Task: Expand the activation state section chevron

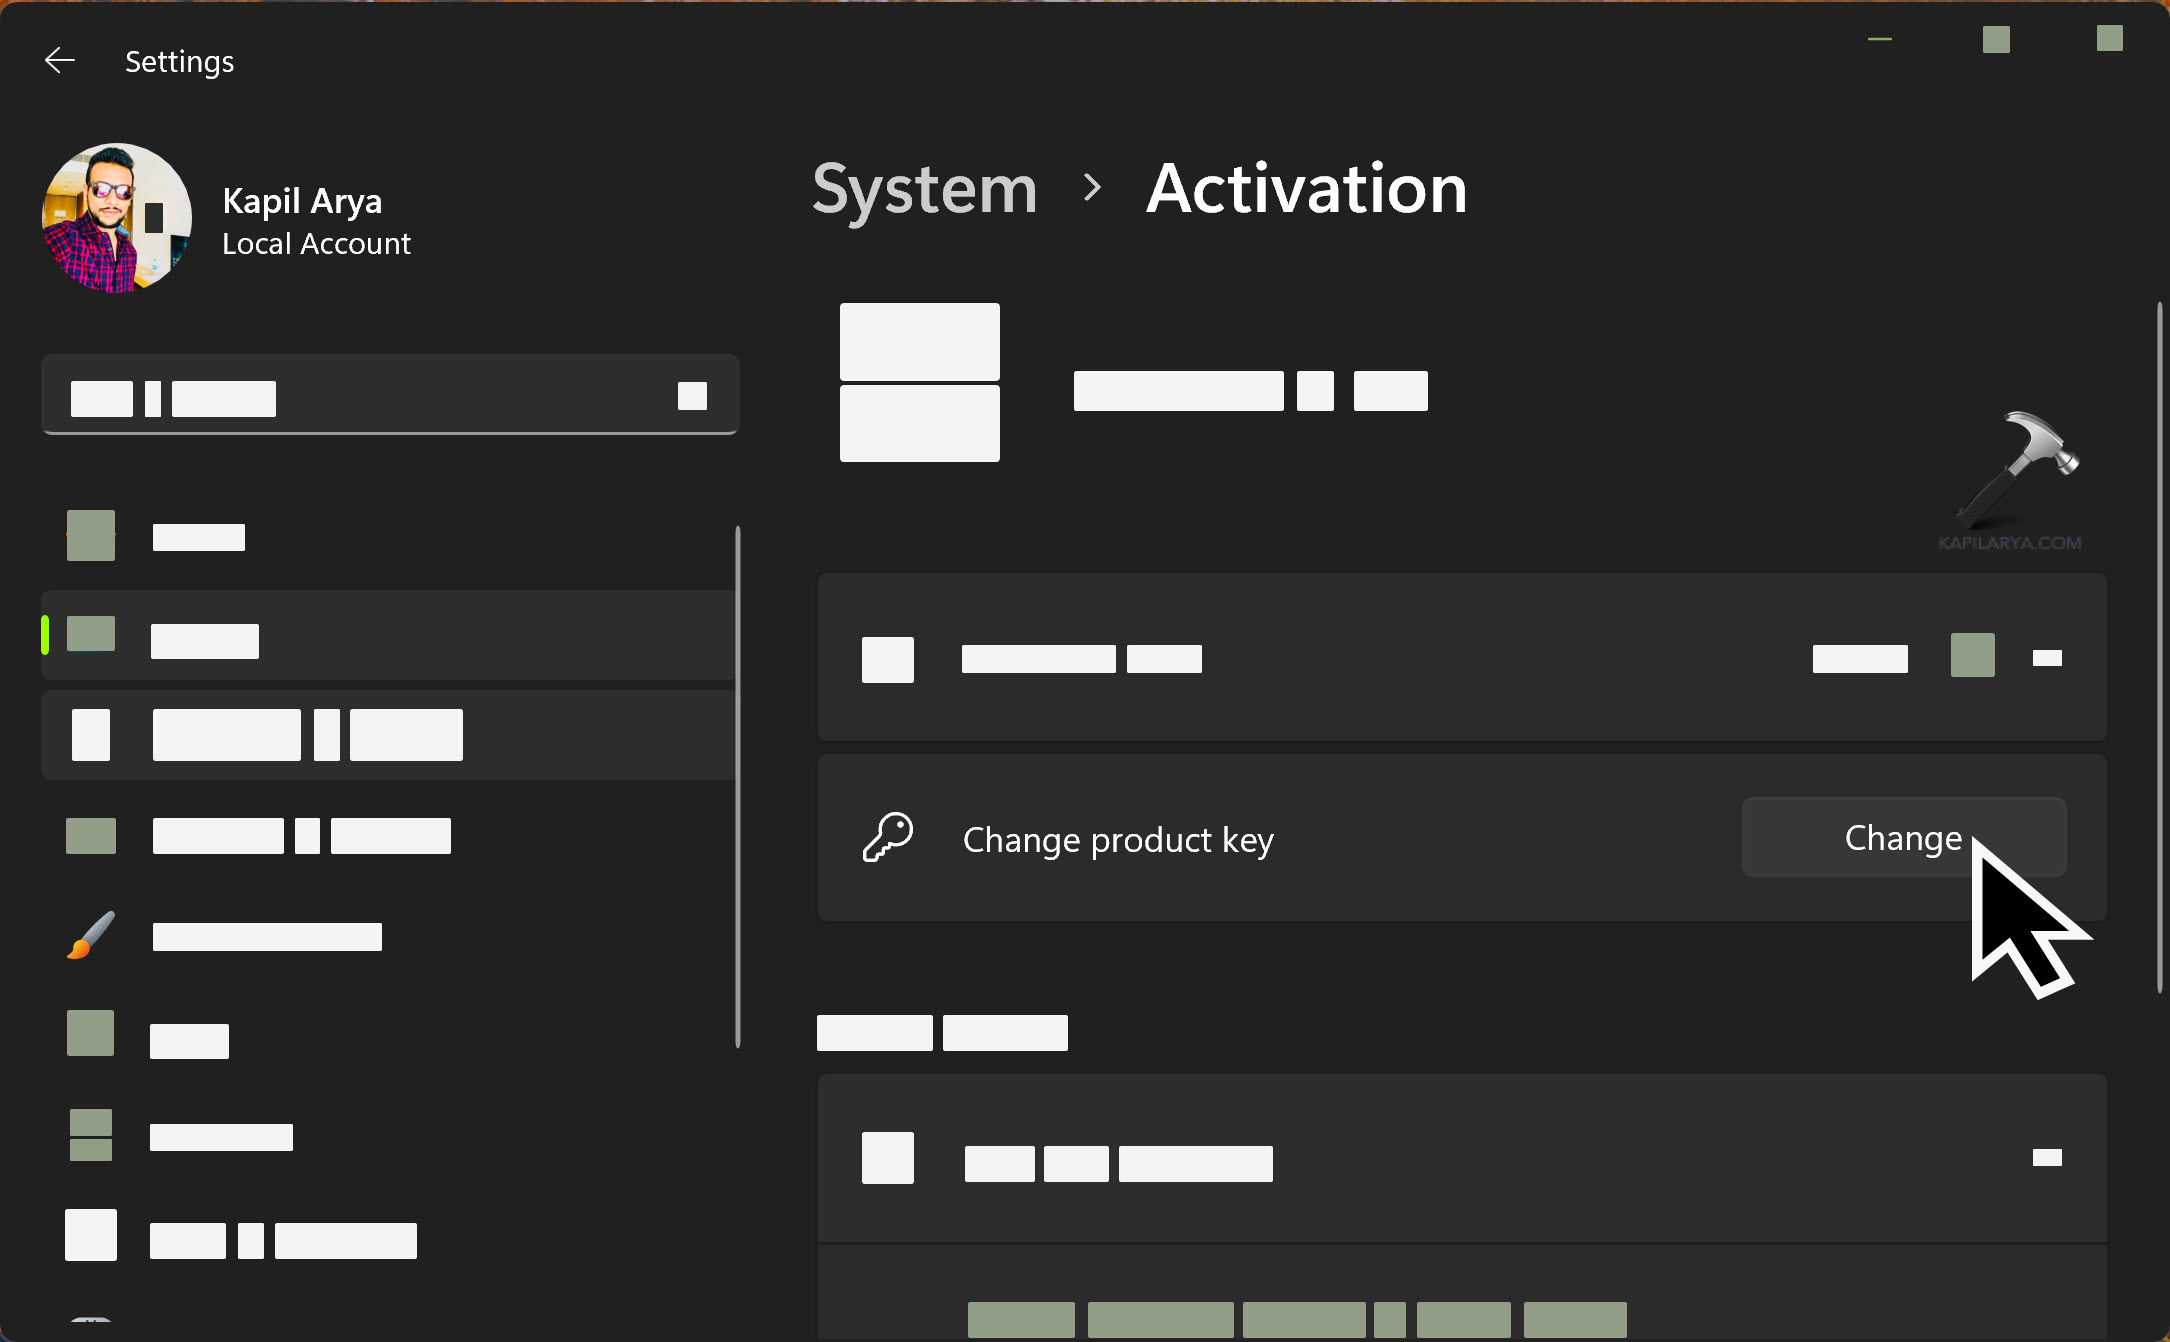Action: click(x=2047, y=657)
